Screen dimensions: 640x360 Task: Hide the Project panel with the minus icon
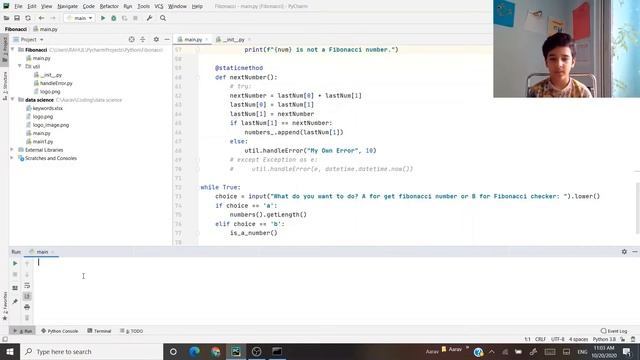(x=167, y=40)
